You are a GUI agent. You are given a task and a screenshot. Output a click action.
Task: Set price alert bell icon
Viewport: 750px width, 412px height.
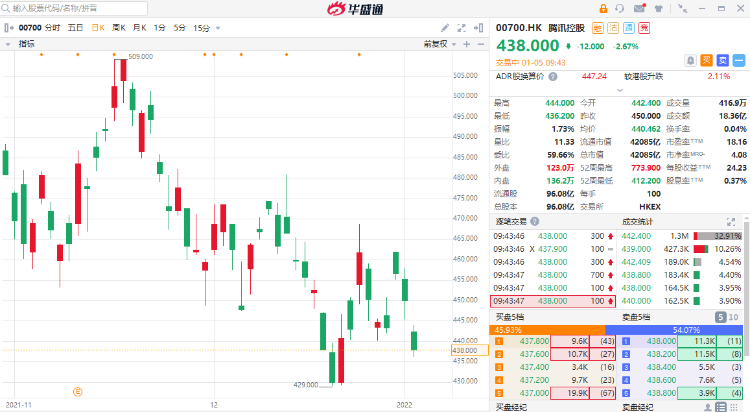click(691, 61)
